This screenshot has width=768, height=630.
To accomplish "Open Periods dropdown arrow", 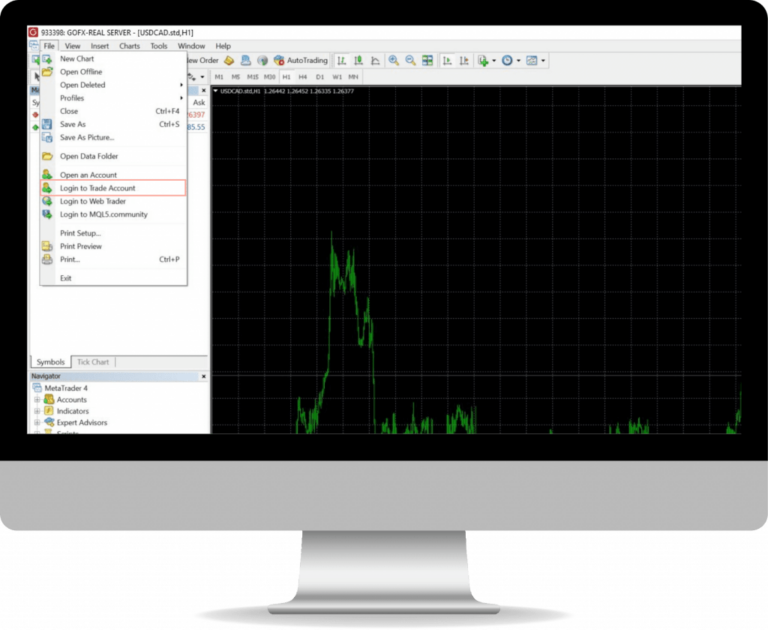I will (519, 61).
